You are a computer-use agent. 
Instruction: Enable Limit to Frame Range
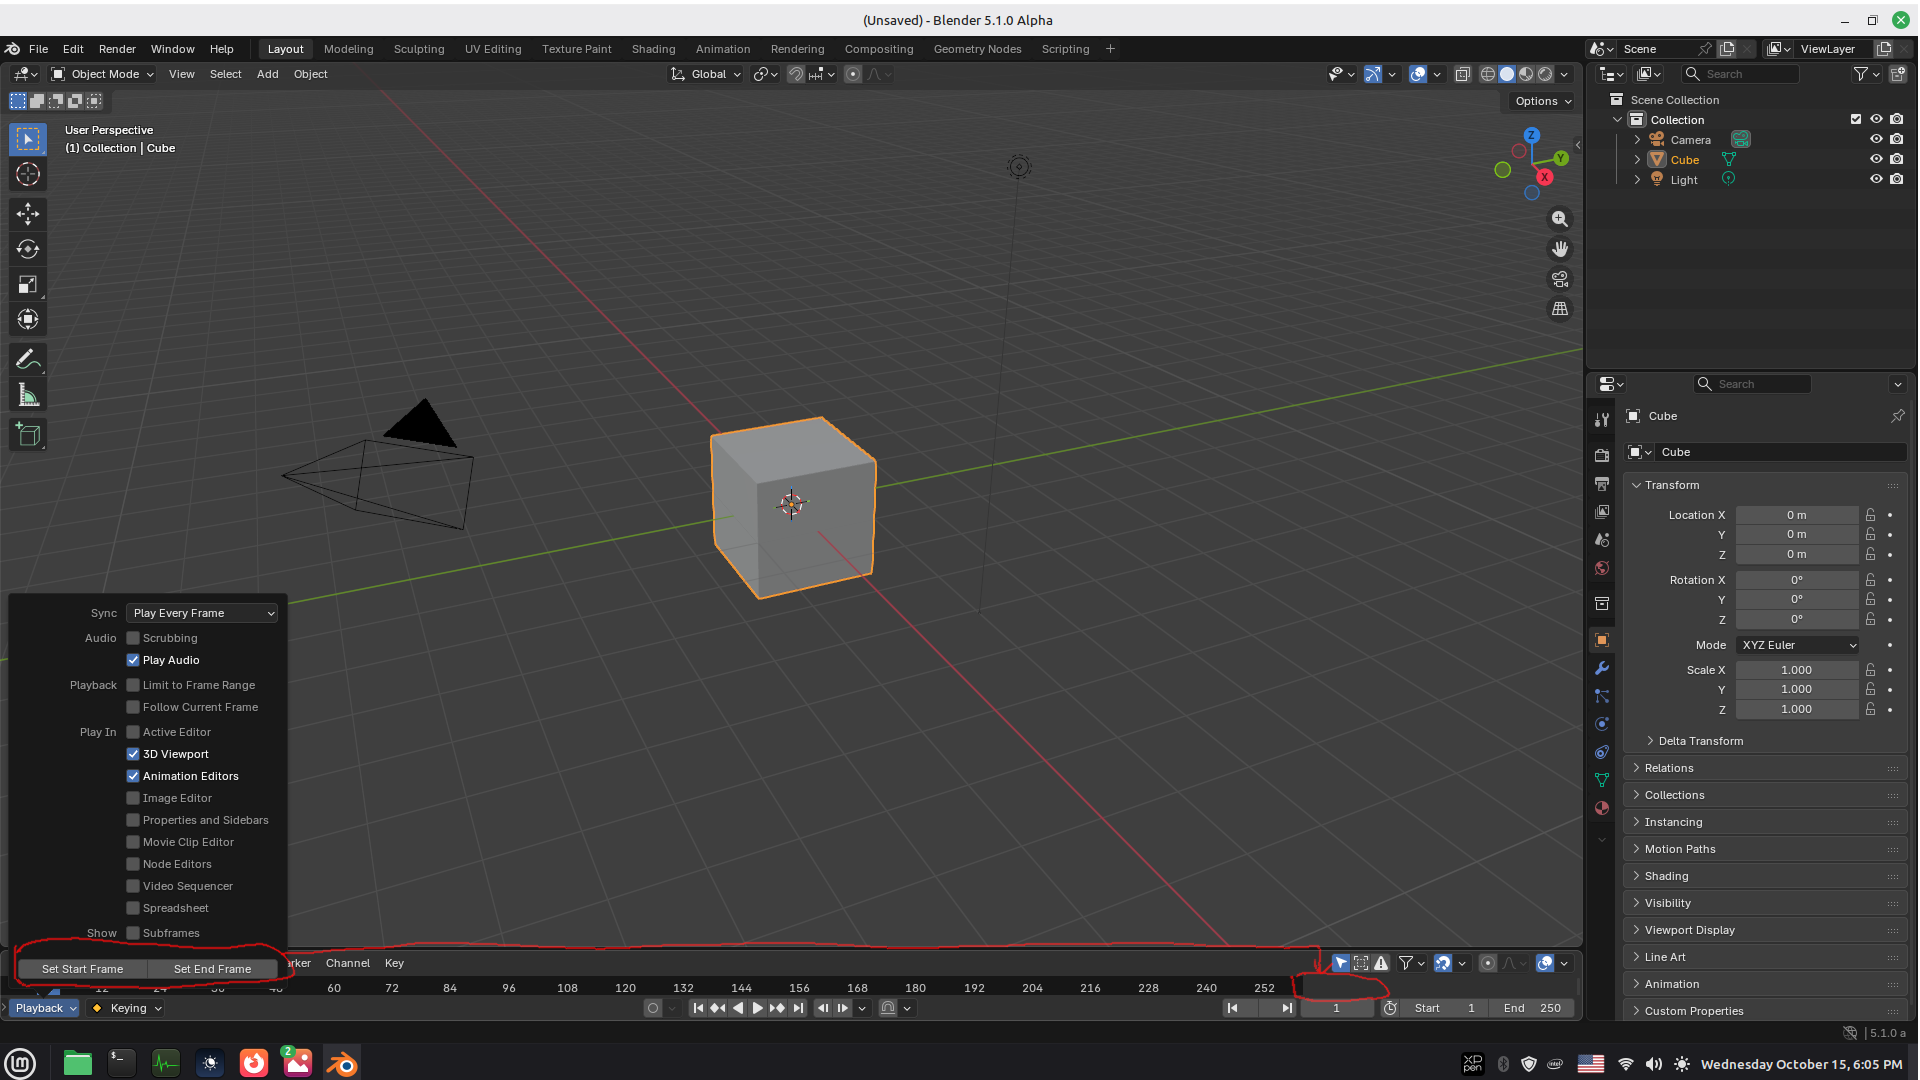(x=133, y=685)
